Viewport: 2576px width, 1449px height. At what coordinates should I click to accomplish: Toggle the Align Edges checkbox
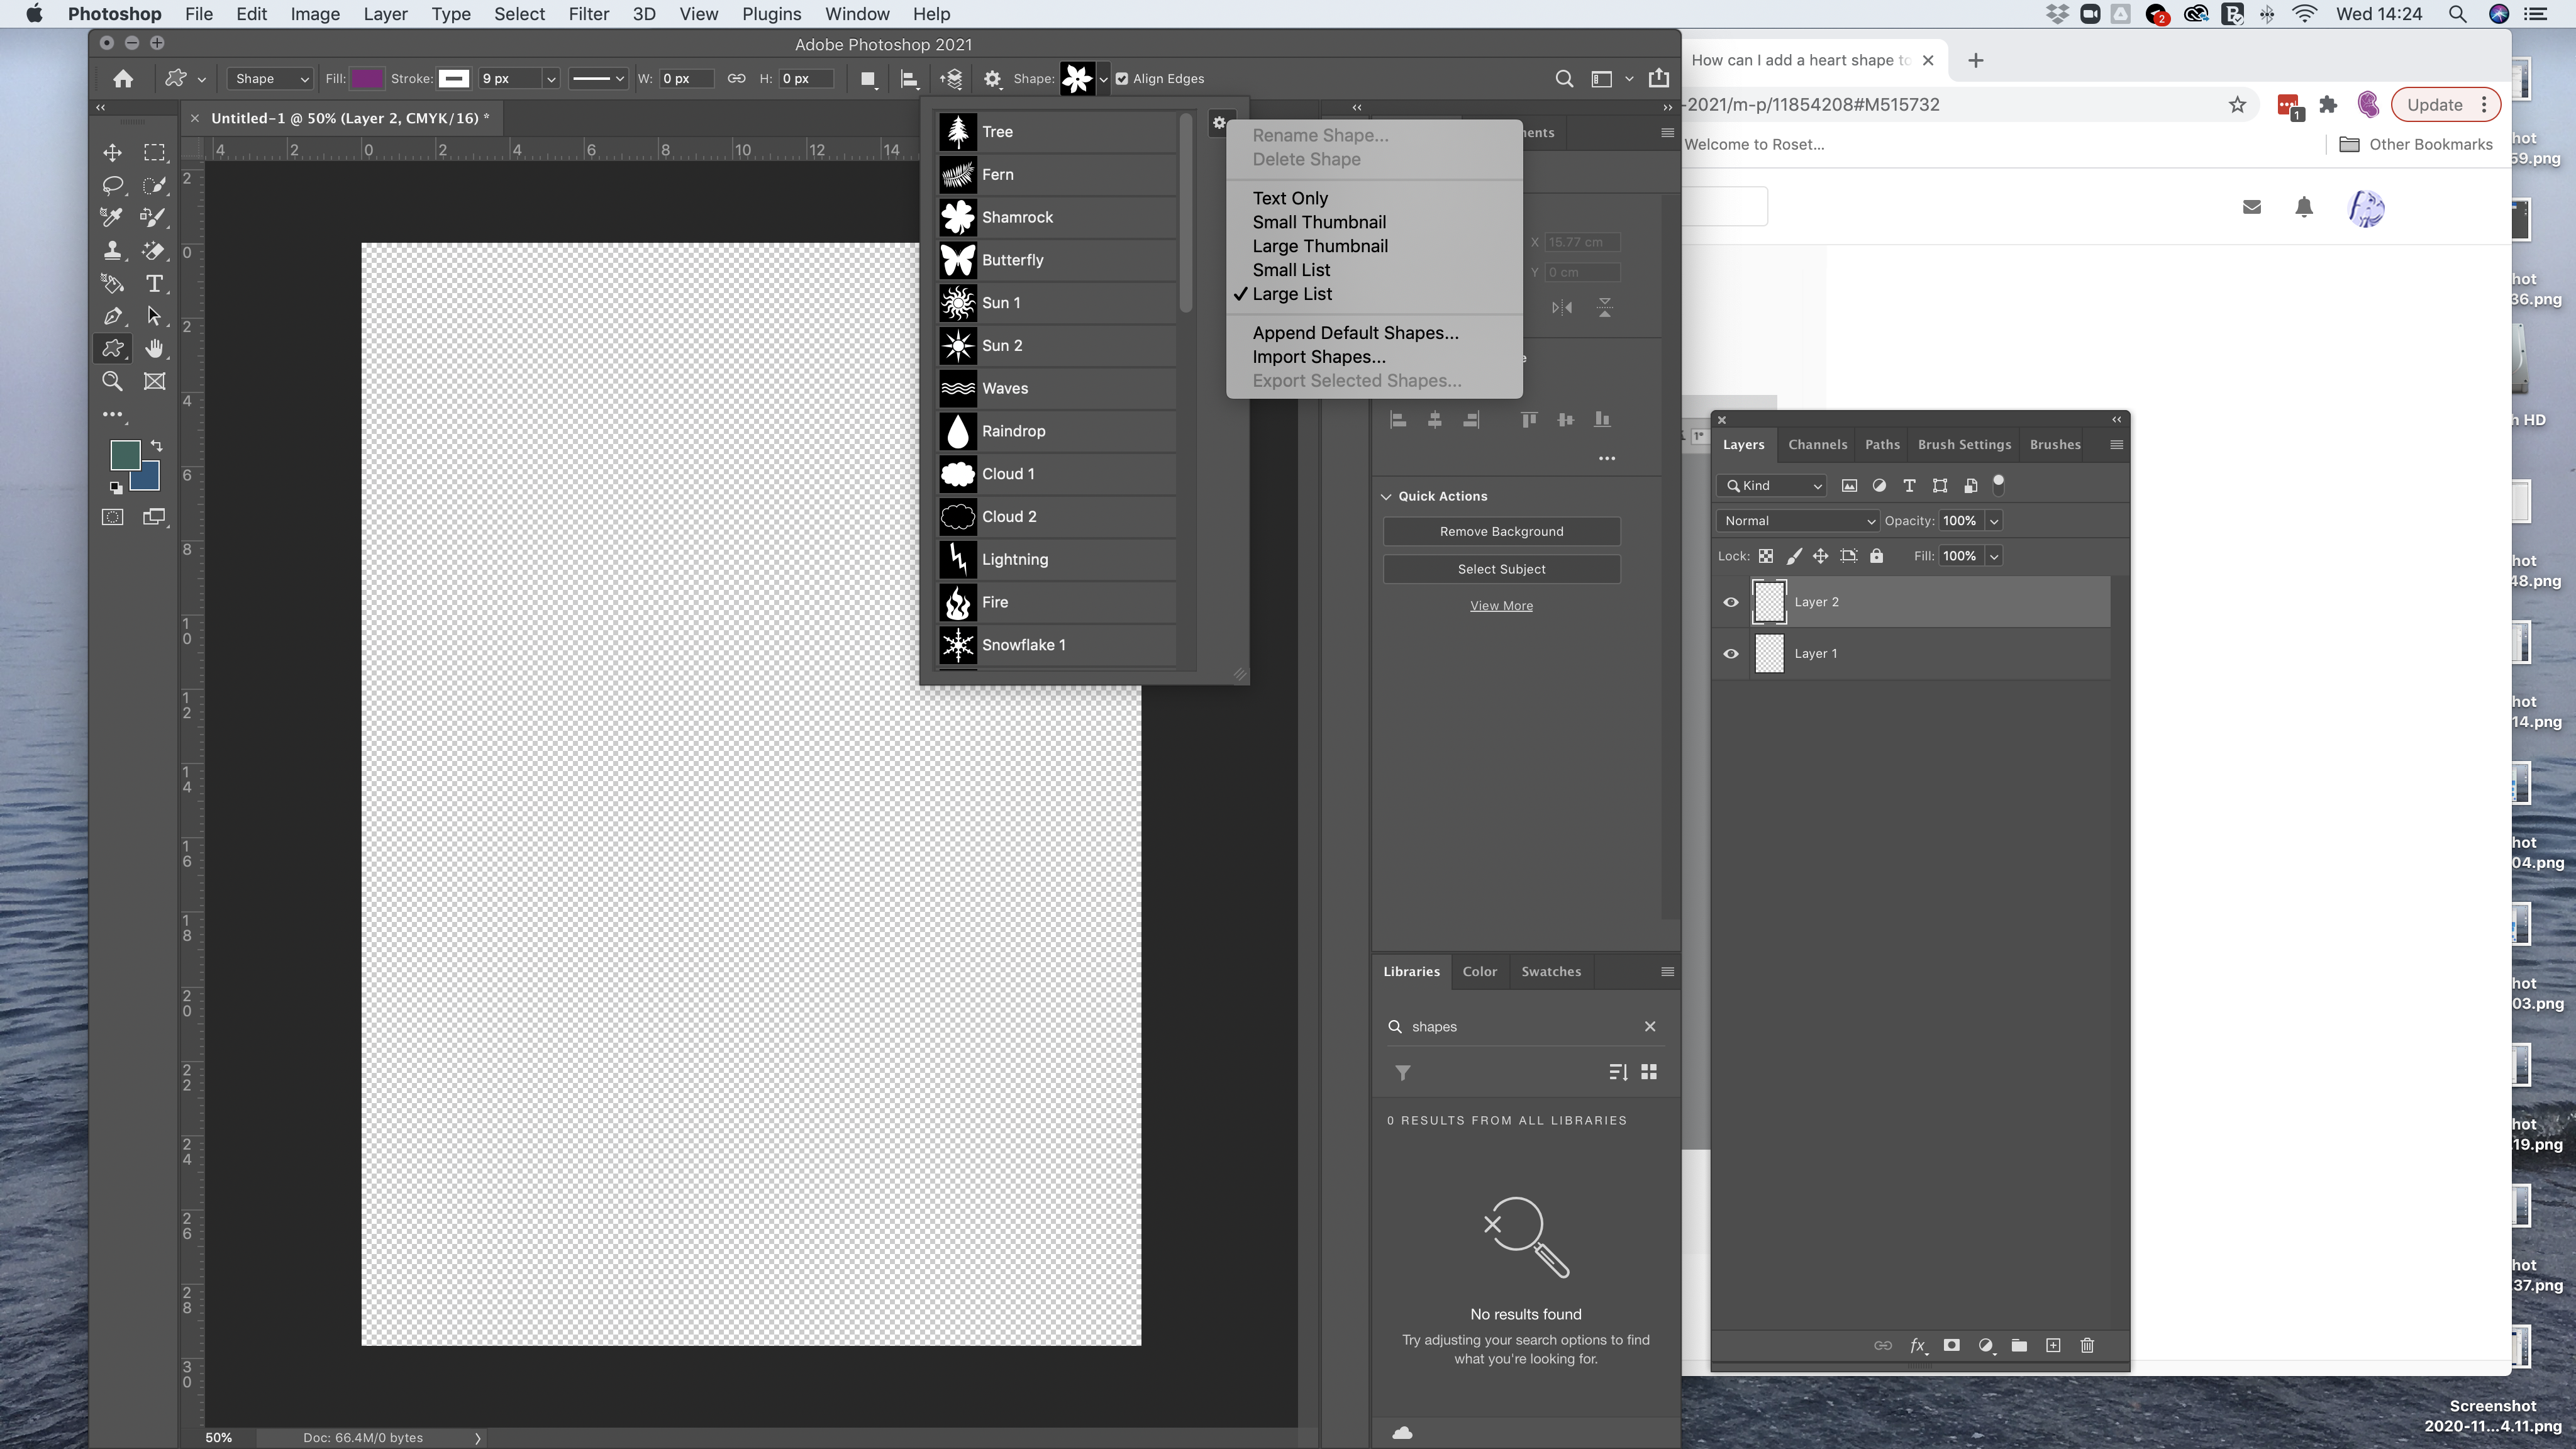coord(1122,79)
